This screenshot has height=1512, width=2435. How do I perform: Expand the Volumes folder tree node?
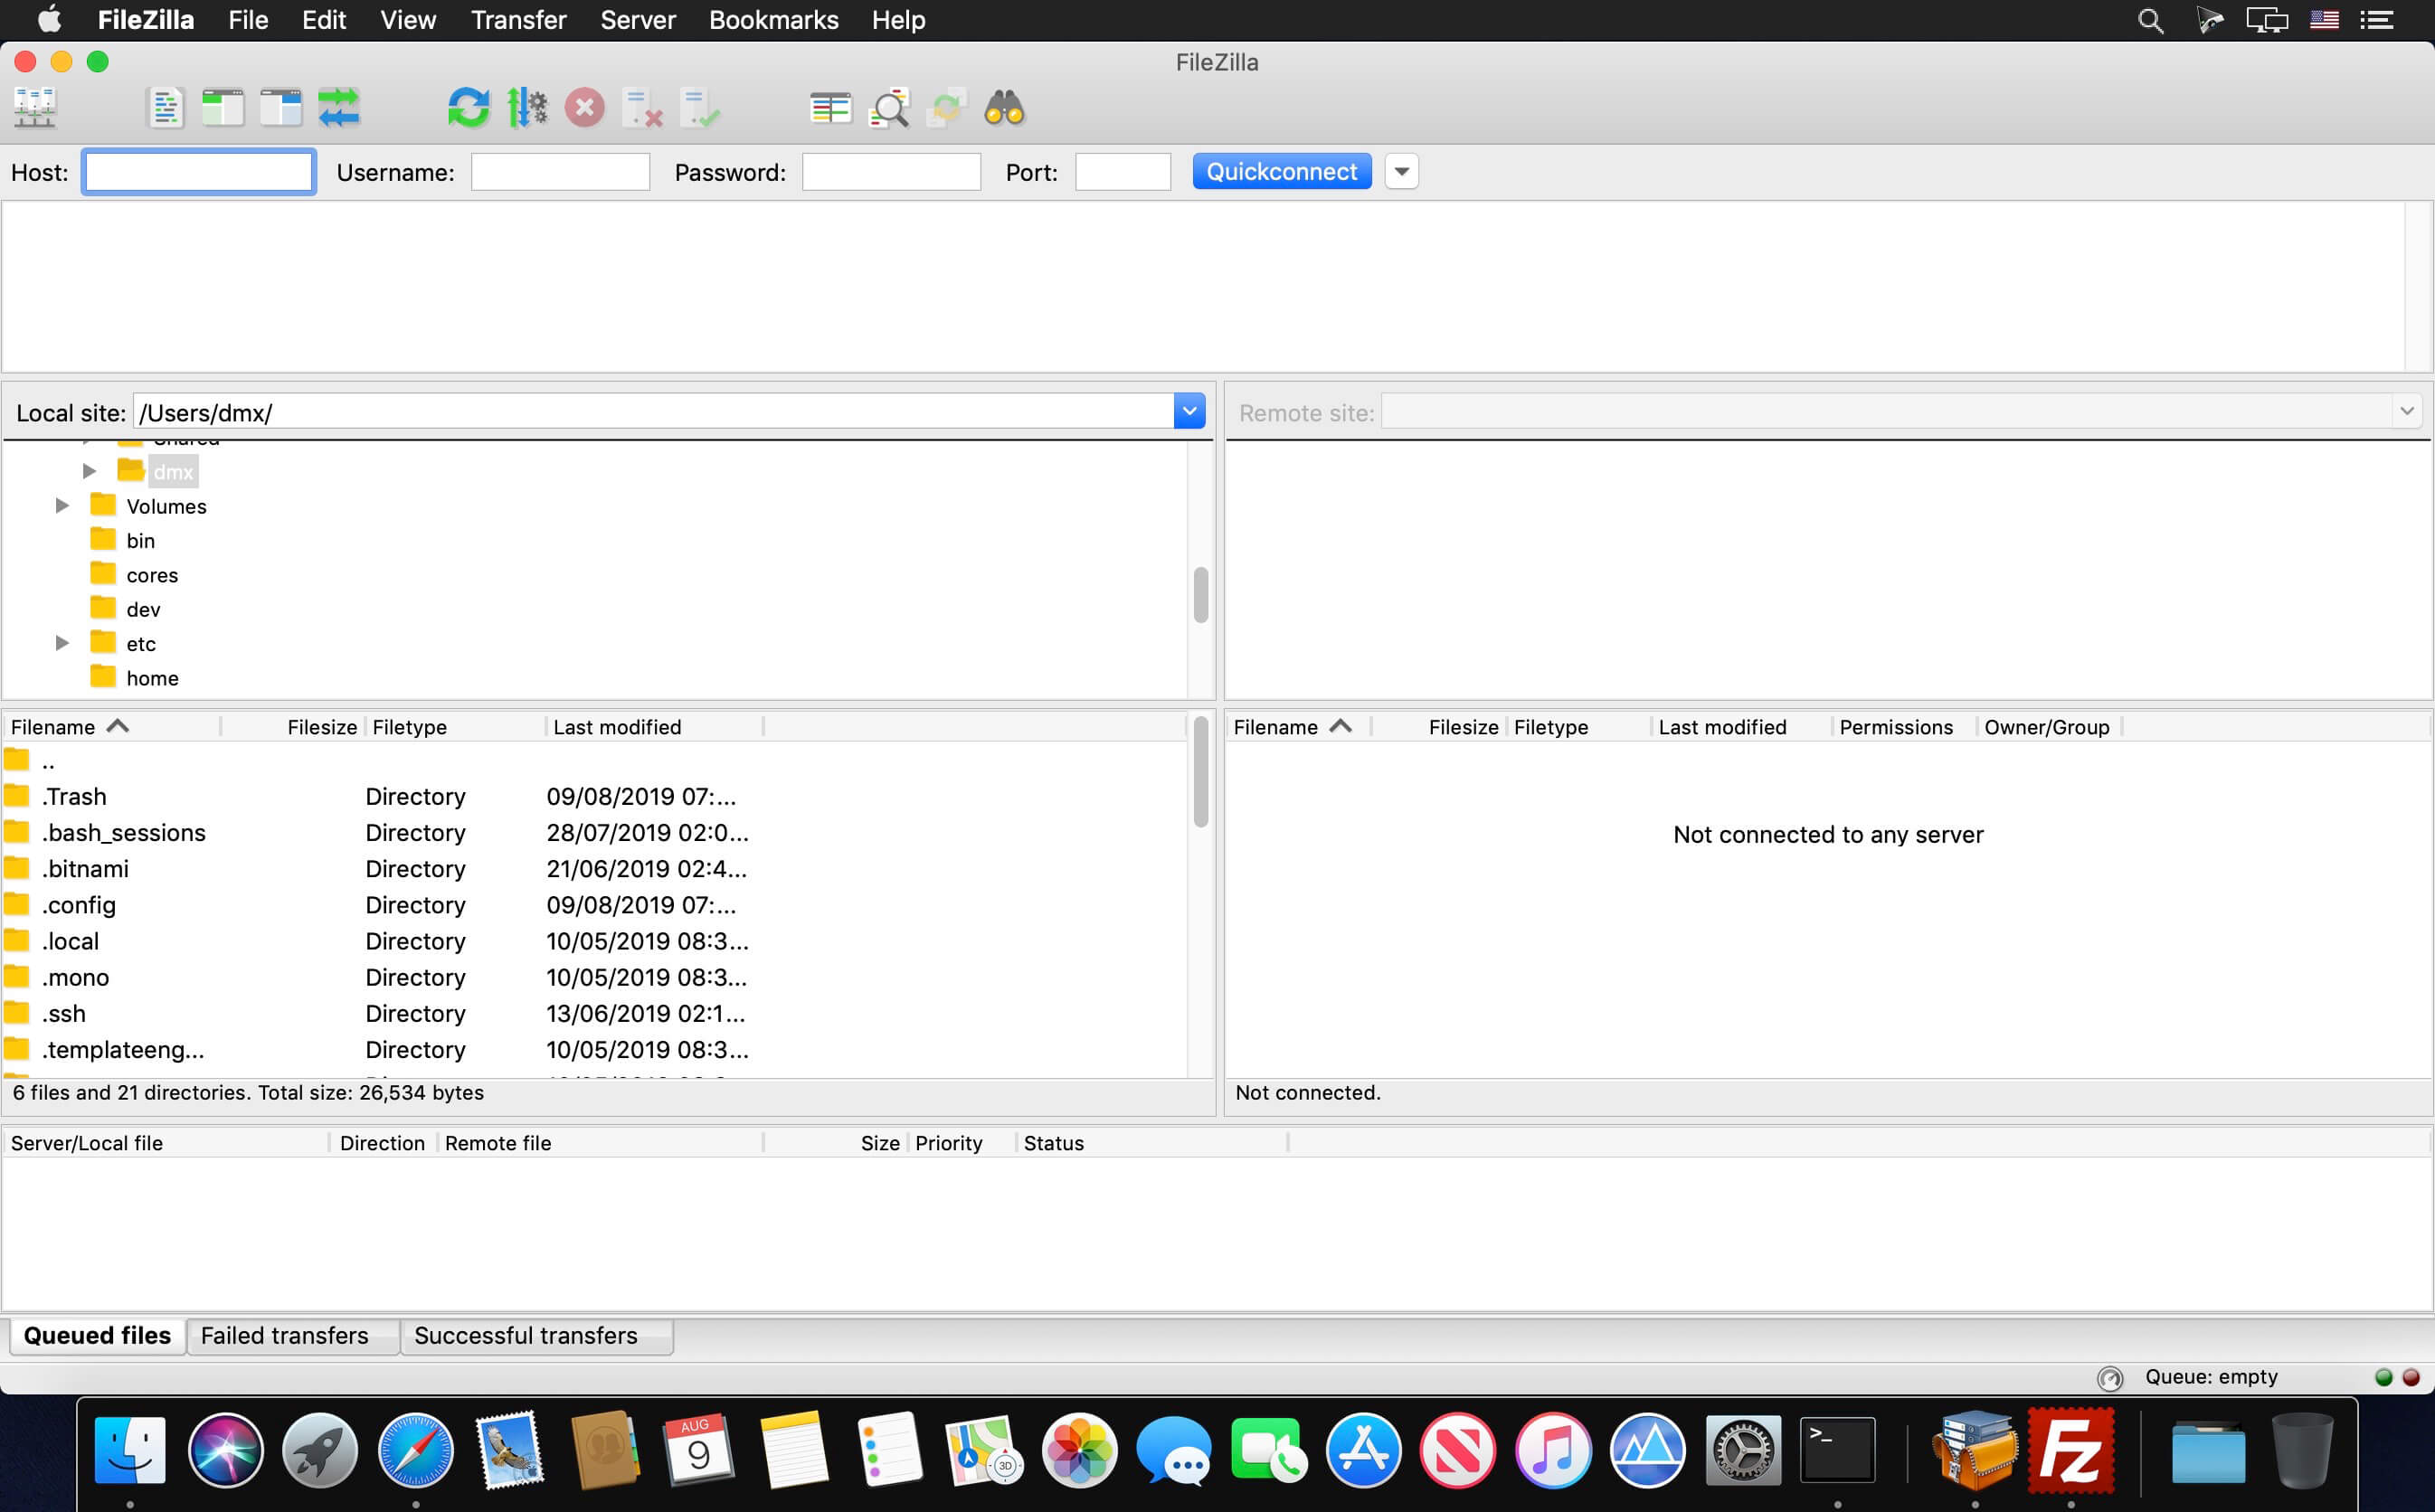62,506
